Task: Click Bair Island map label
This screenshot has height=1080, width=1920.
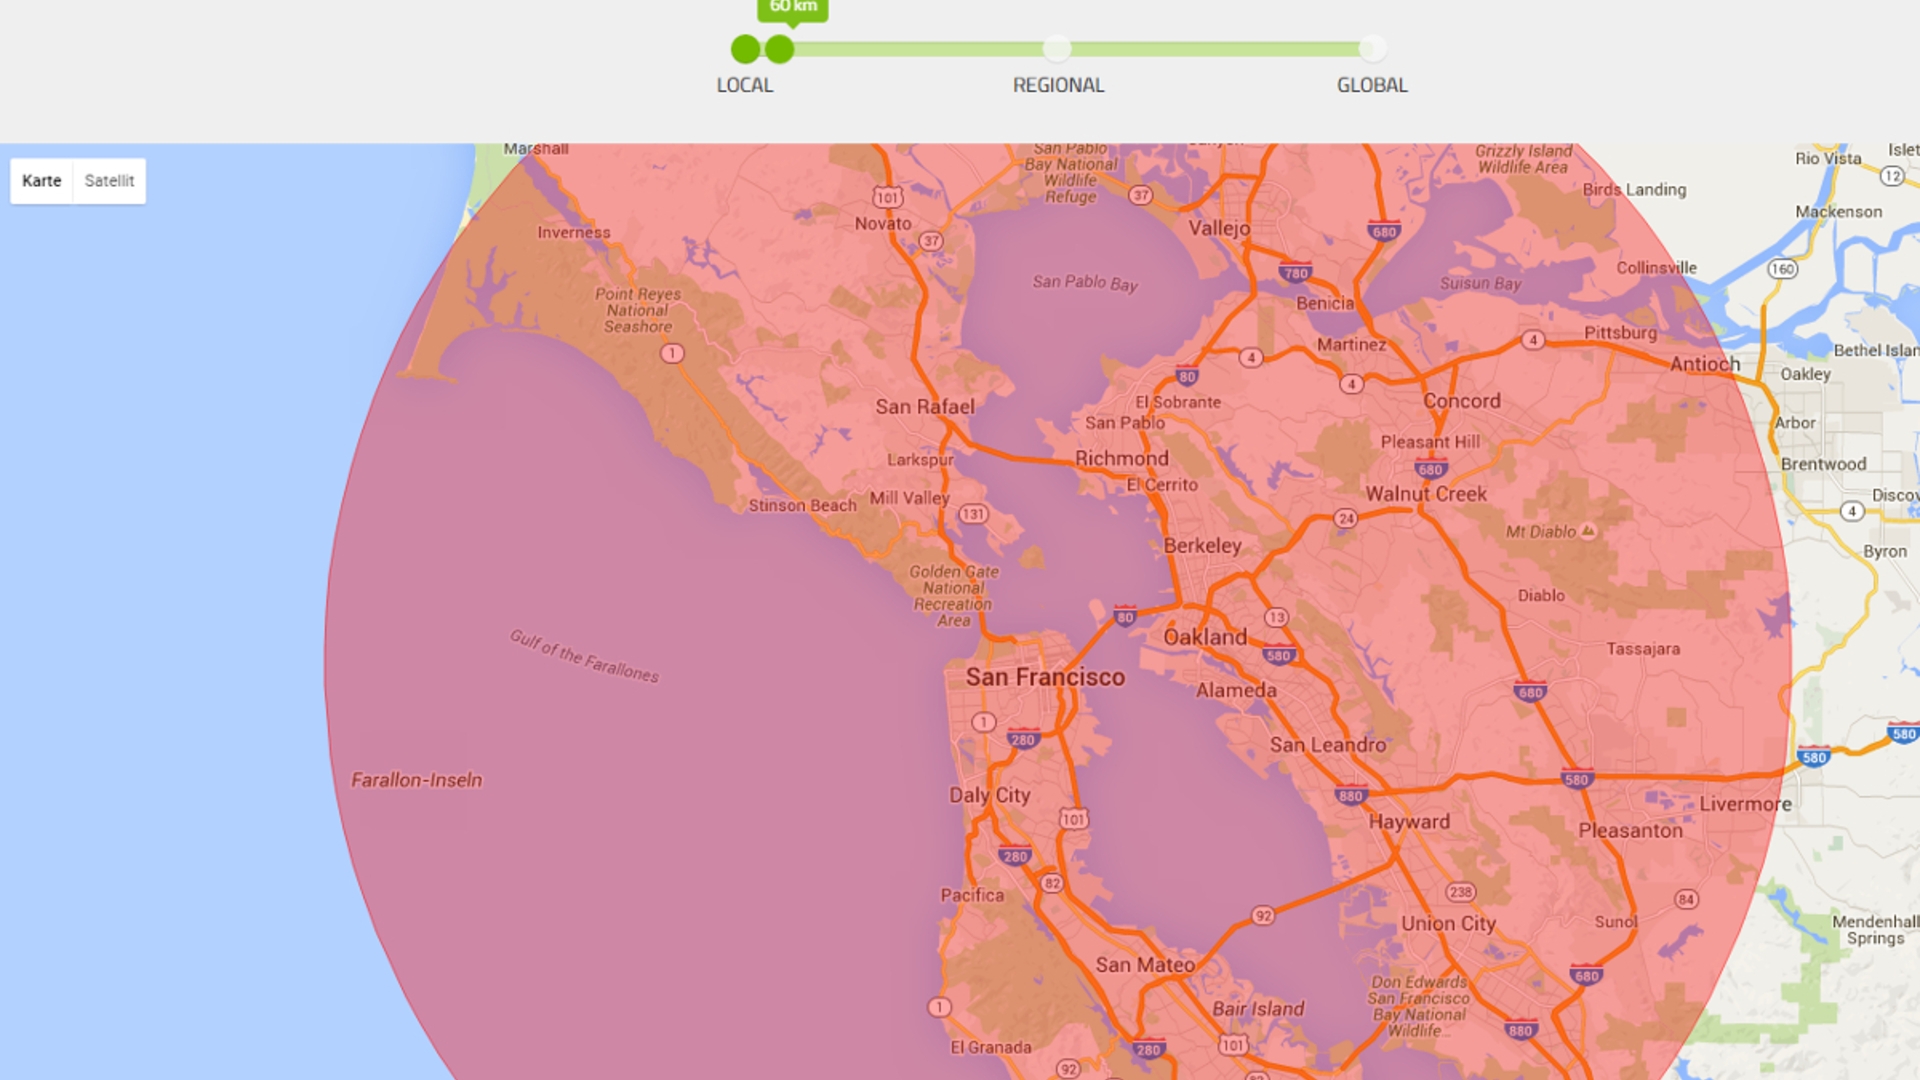Action: pos(1258,1009)
